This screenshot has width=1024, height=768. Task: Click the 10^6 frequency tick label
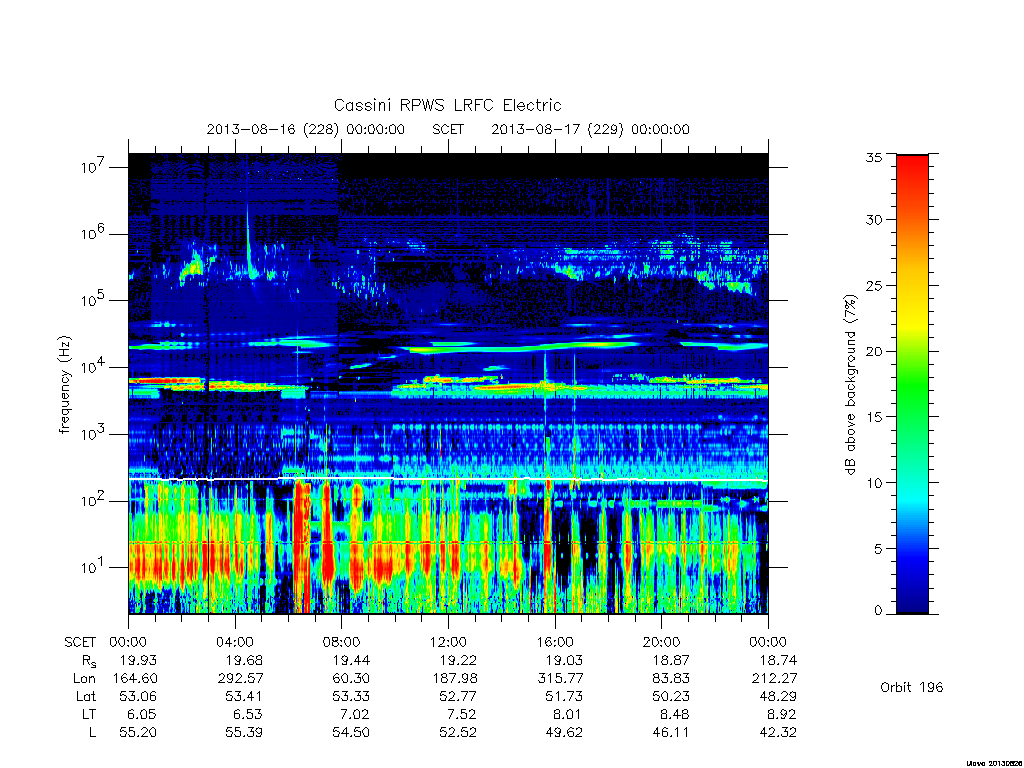click(x=95, y=233)
